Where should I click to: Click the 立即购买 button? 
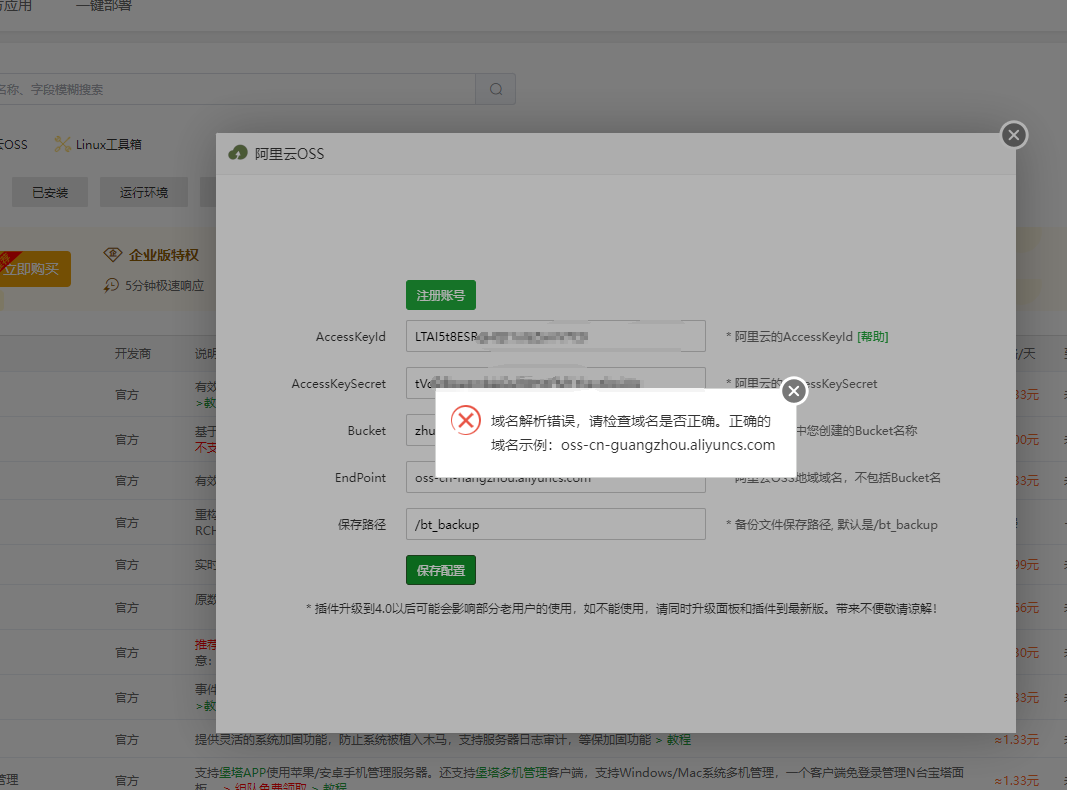pyautogui.click(x=34, y=269)
